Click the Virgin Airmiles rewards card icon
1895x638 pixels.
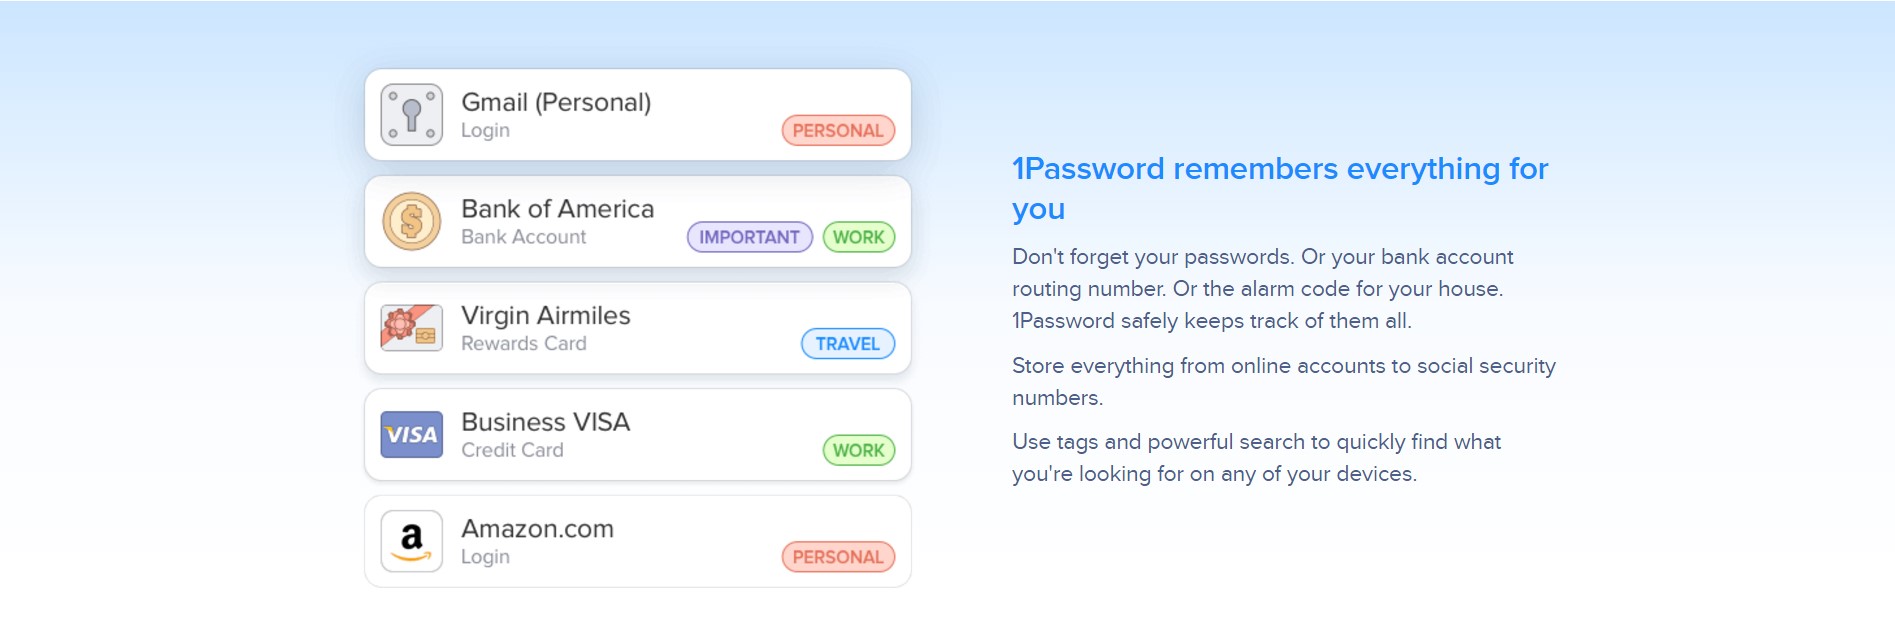[x=410, y=328]
